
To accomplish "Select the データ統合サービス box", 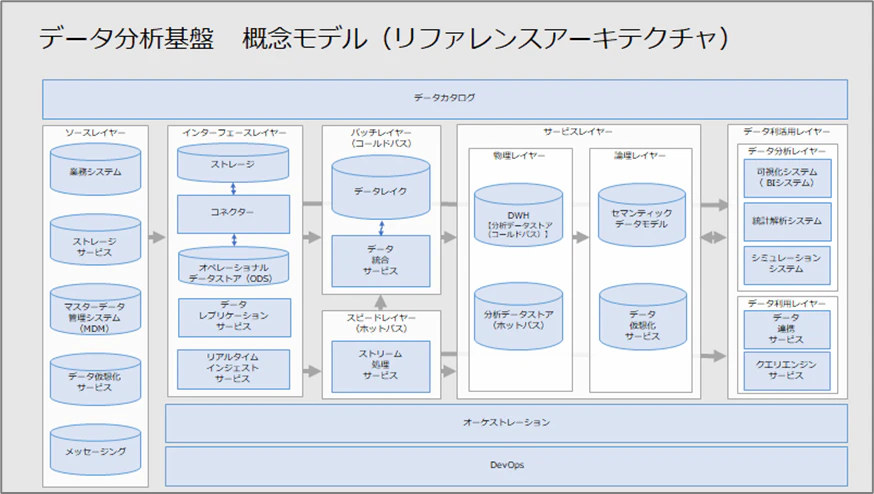I will 381,260.
